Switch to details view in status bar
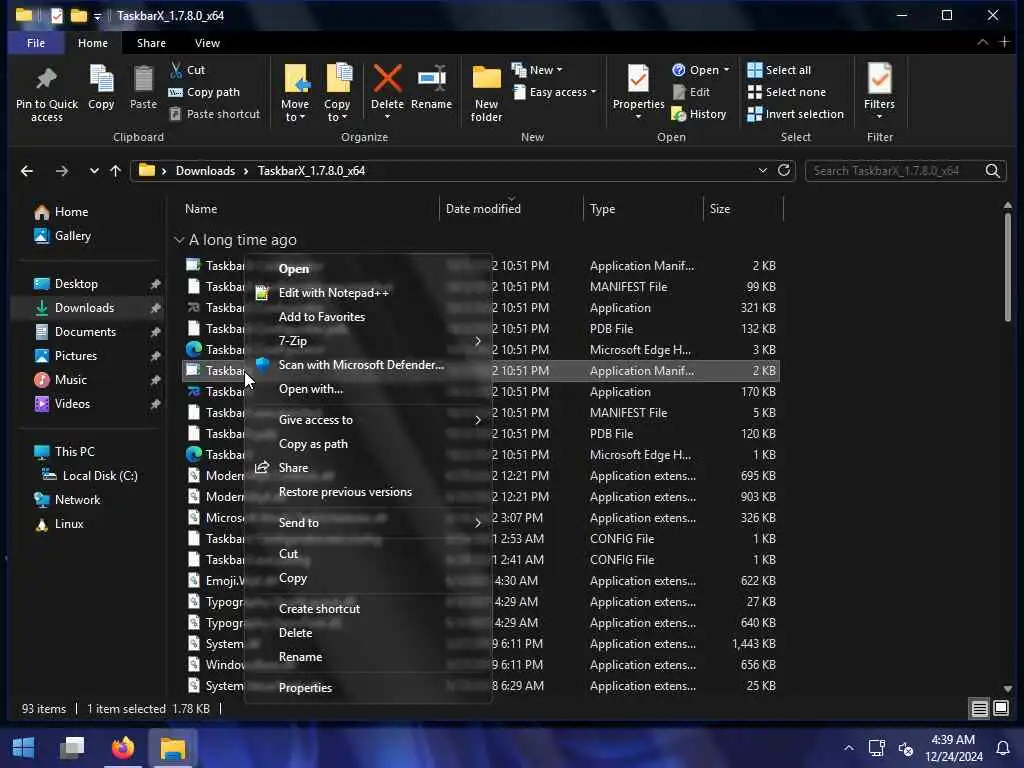 (x=979, y=709)
